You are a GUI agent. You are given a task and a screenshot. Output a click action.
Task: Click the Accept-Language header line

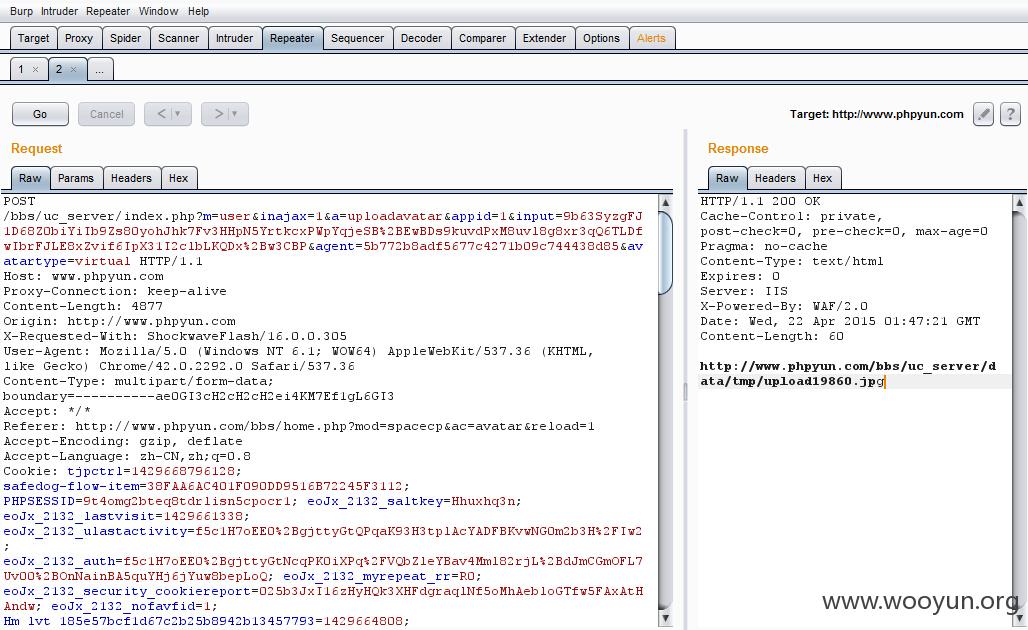(x=127, y=456)
